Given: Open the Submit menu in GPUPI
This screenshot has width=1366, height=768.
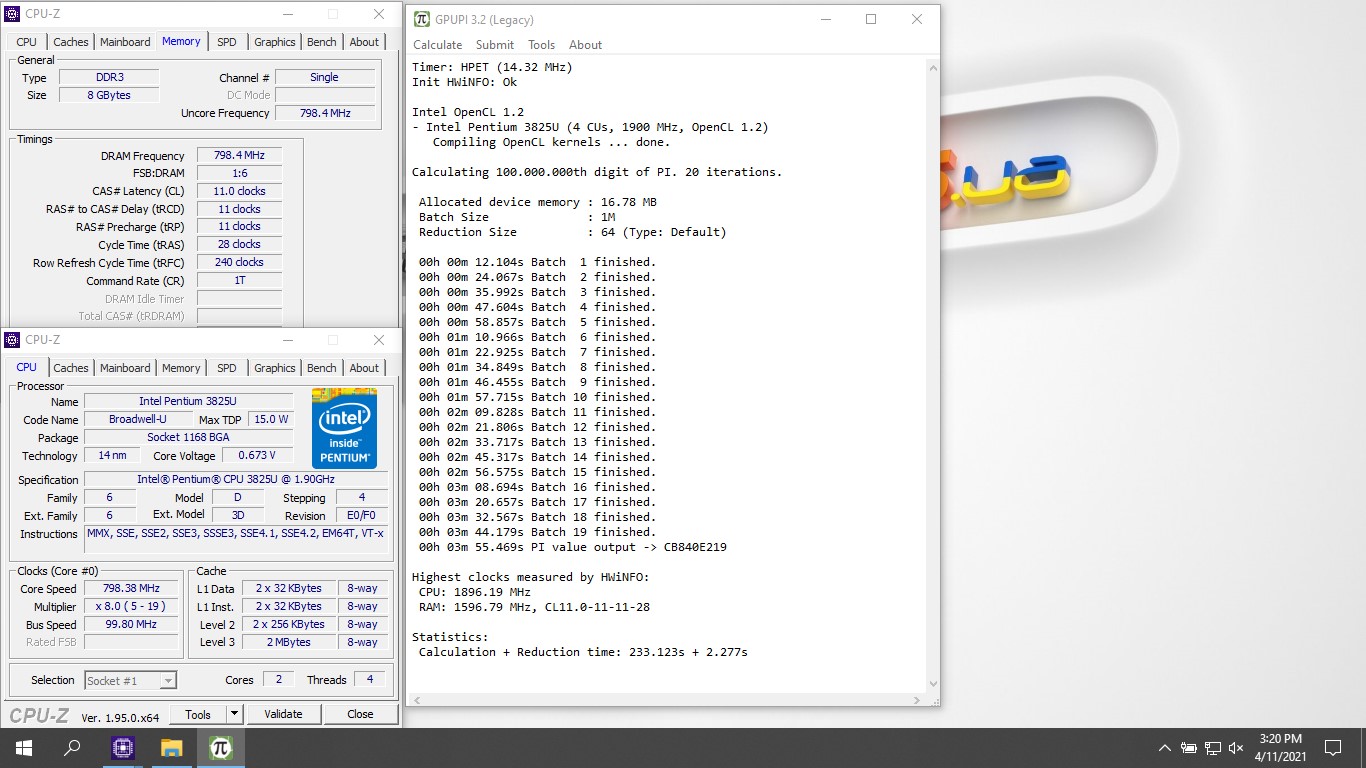Looking at the screenshot, I should coord(494,45).
